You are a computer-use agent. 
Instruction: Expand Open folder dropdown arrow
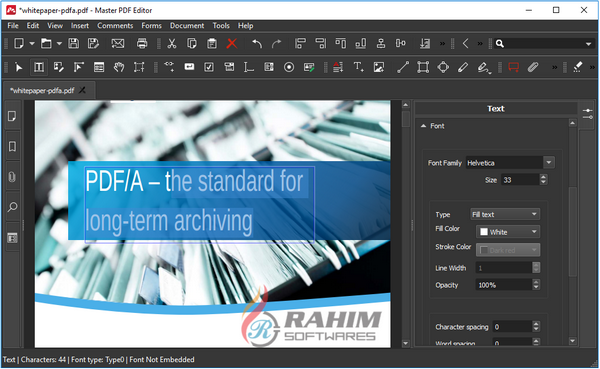(59, 44)
